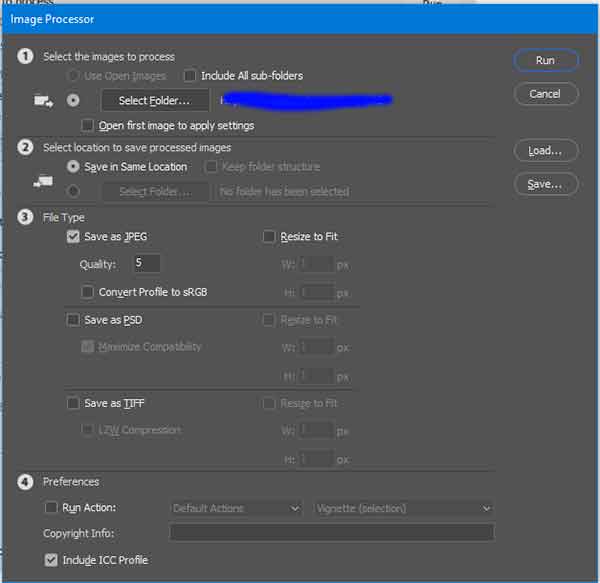
Task: Enable Resize to Fit for JPEG
Action: coord(269,237)
